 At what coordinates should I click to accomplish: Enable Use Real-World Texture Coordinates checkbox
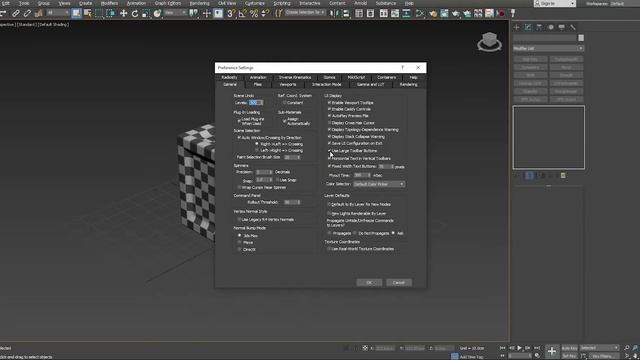[x=329, y=249]
